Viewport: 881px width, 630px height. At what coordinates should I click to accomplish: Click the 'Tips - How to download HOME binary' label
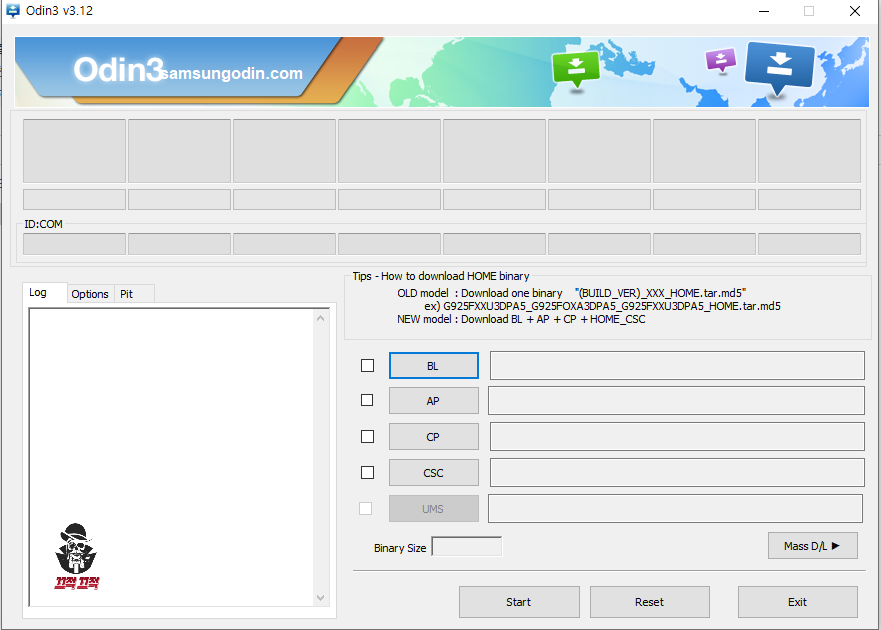[441, 276]
